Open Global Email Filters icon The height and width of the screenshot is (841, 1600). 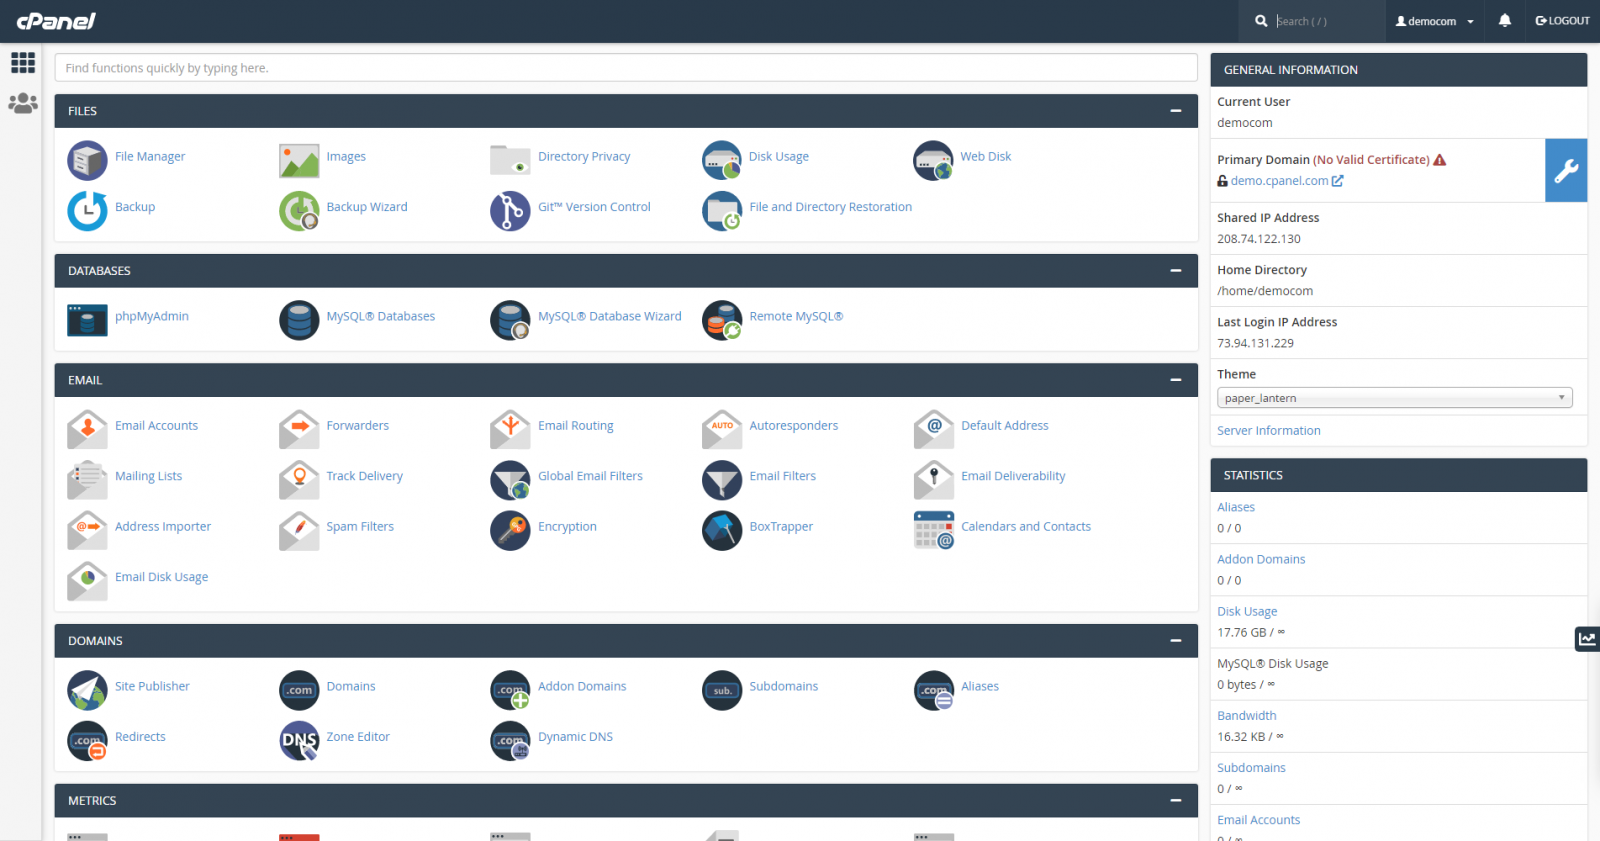click(x=510, y=480)
